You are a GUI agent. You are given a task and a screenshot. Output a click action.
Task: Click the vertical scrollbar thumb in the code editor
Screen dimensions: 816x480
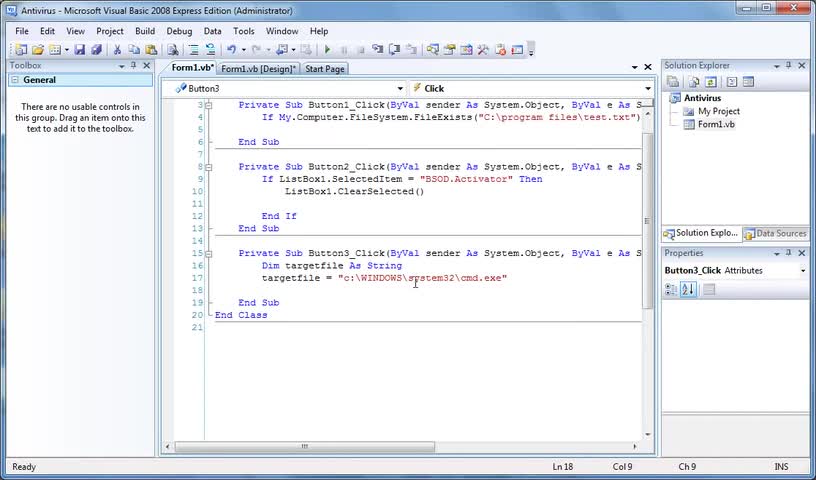pos(648,221)
